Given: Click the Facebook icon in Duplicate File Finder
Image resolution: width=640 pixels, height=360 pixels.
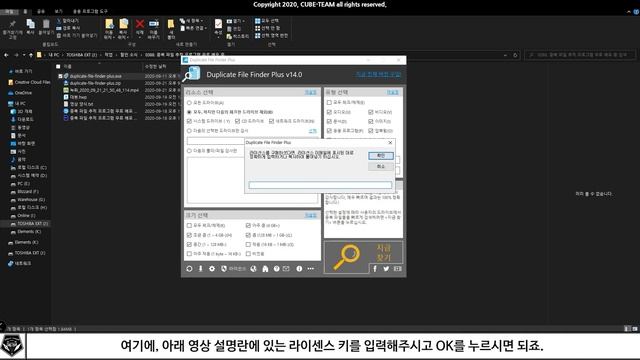Looking at the screenshot, I should click(x=375, y=269).
